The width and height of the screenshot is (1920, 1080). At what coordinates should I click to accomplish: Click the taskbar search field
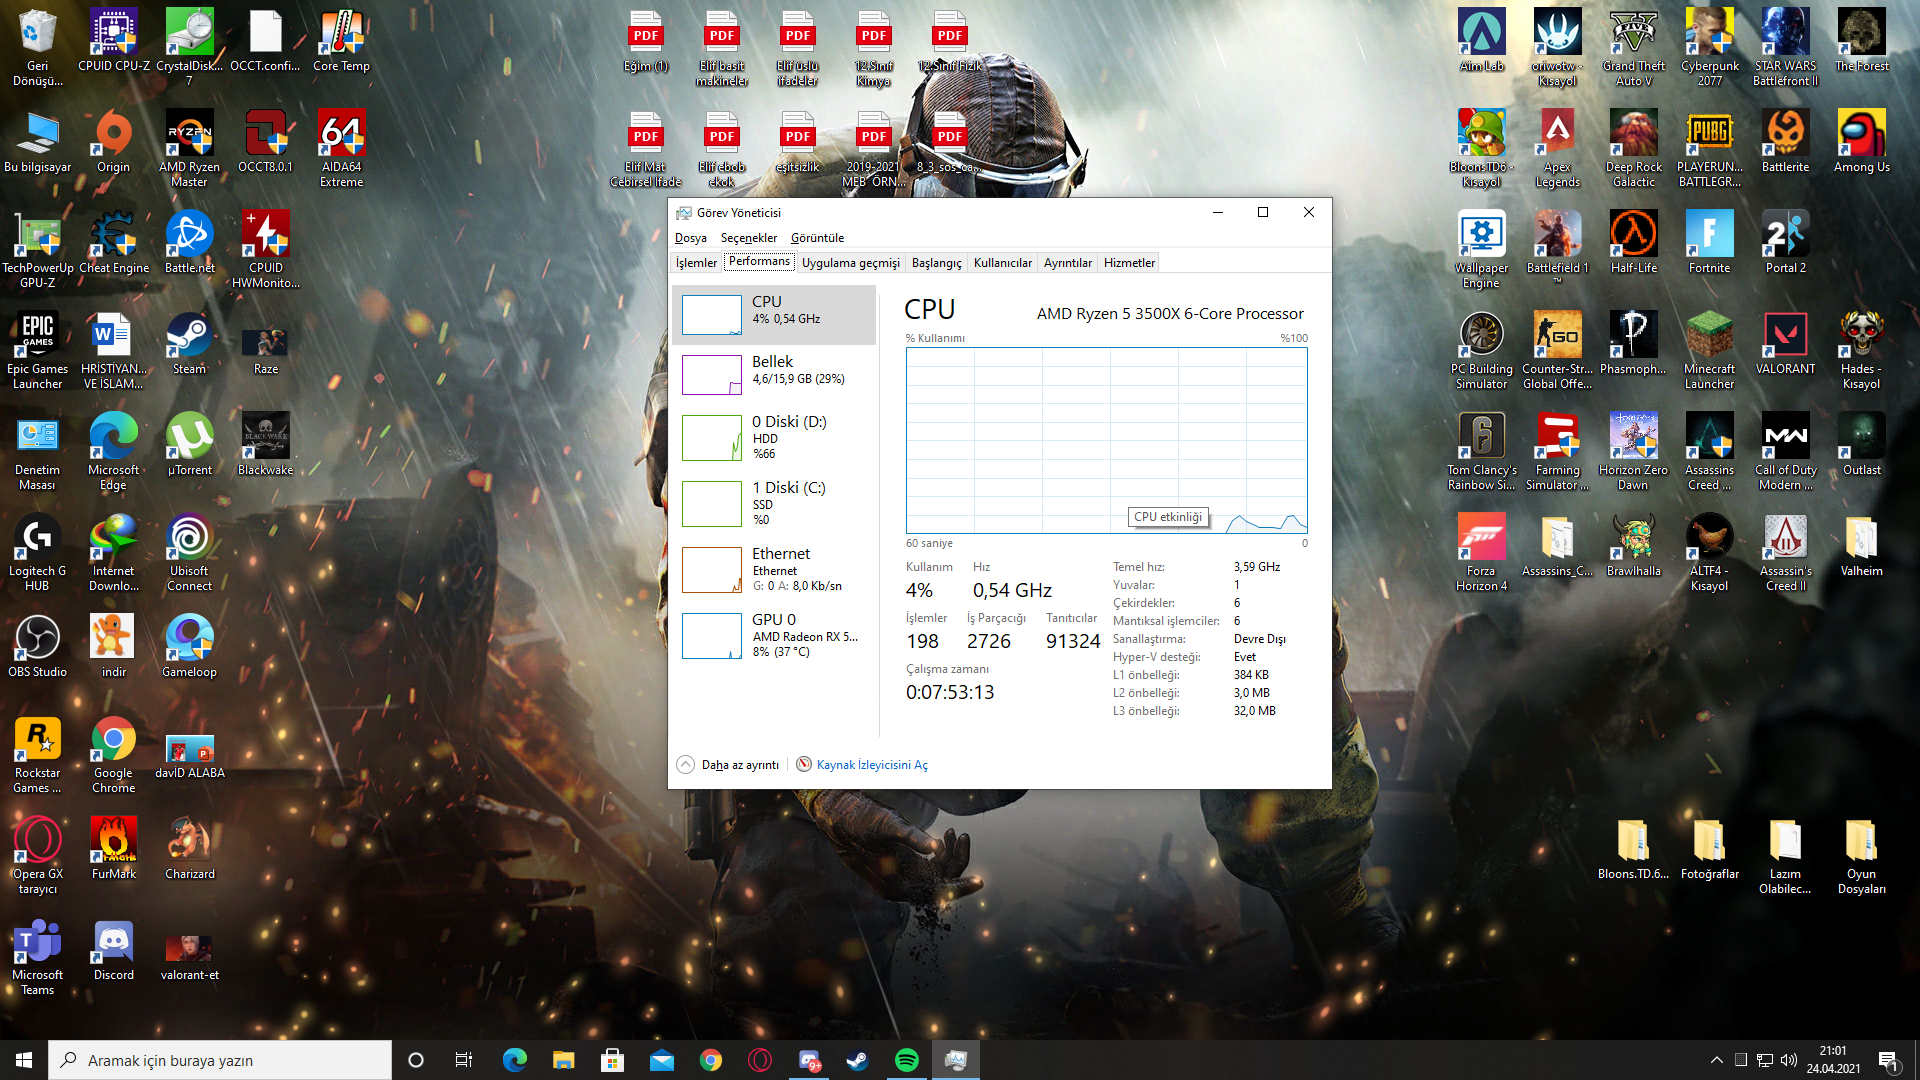coord(220,1060)
